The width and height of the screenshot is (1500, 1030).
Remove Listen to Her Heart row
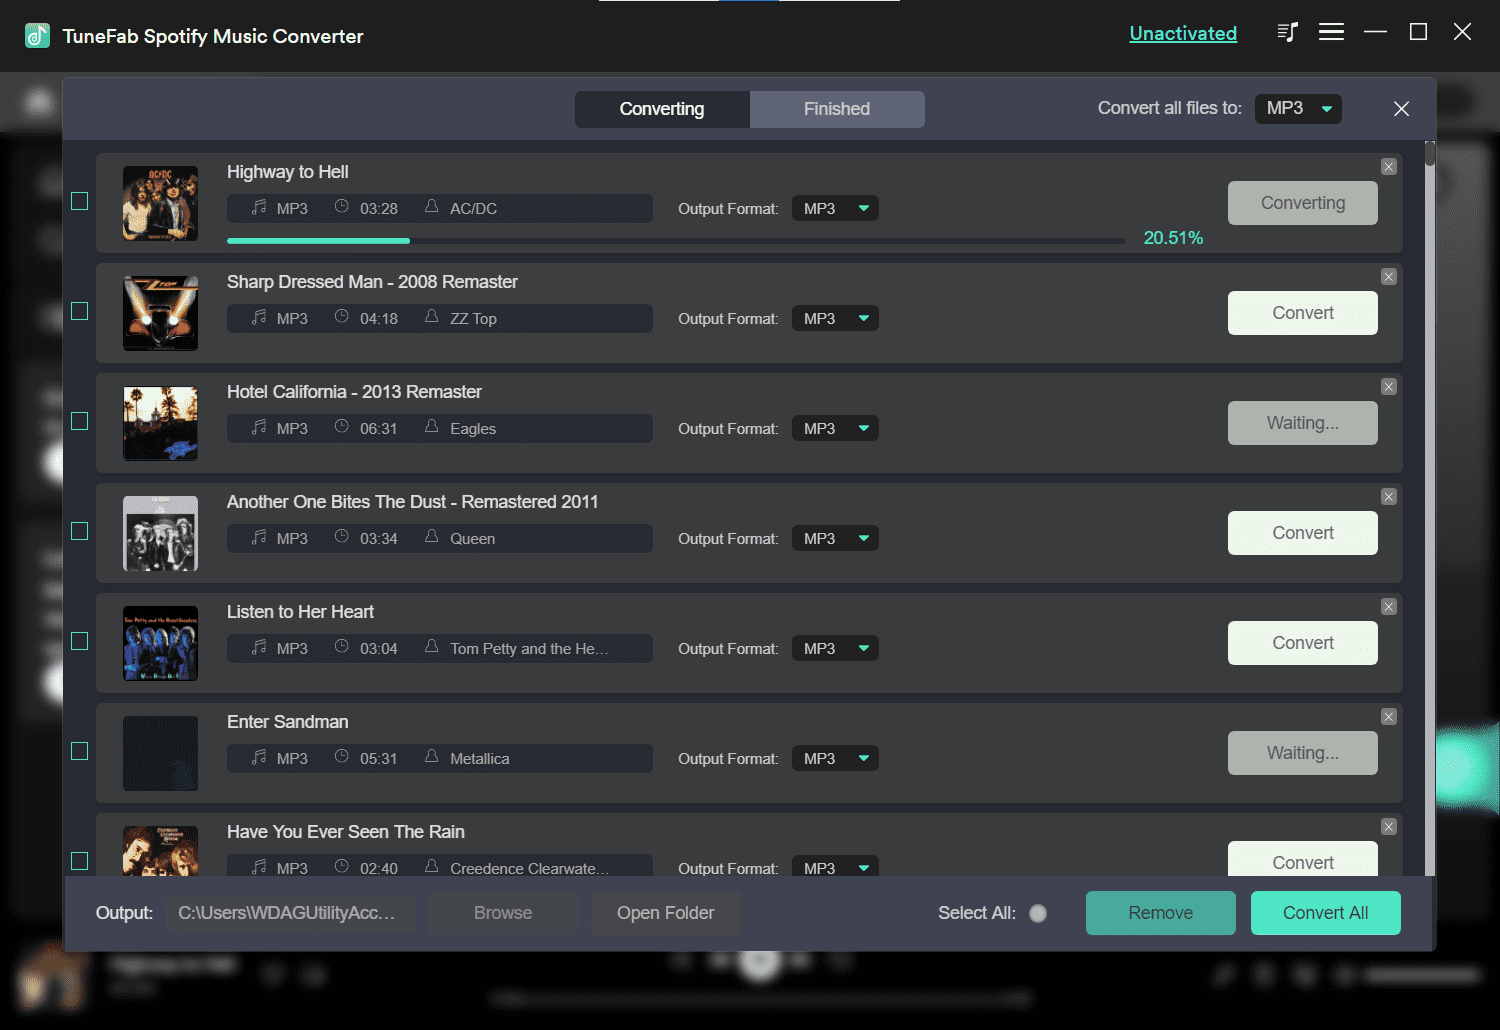click(x=1389, y=607)
